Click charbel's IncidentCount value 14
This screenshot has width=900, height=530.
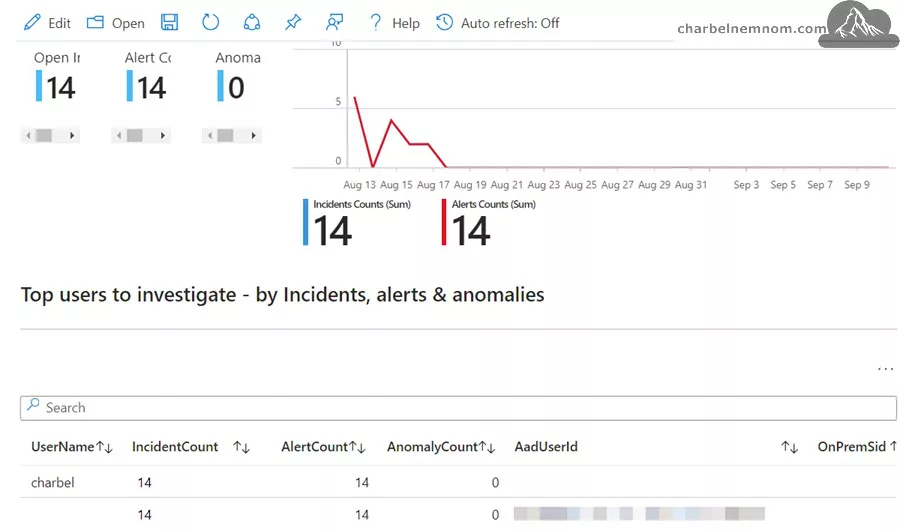pos(144,482)
